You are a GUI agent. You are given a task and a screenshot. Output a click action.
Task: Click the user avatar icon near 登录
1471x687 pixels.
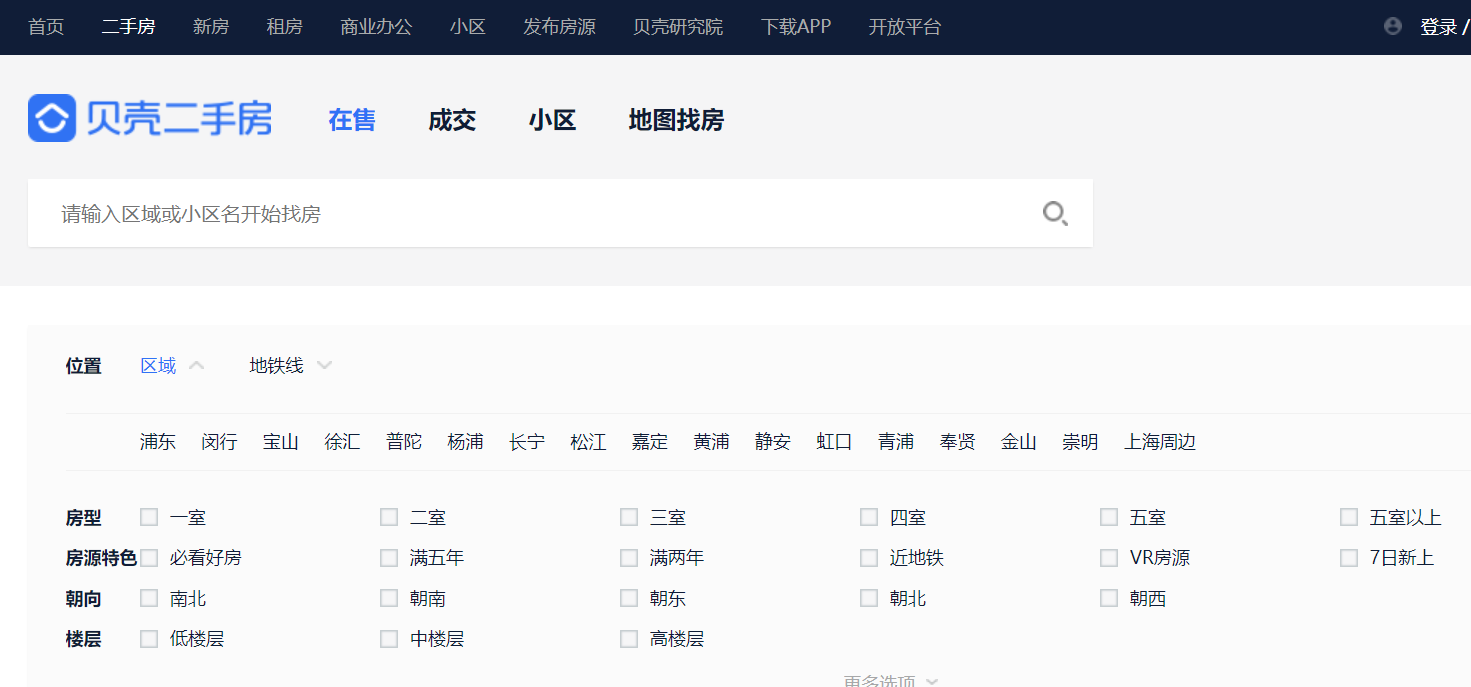coord(1393,26)
